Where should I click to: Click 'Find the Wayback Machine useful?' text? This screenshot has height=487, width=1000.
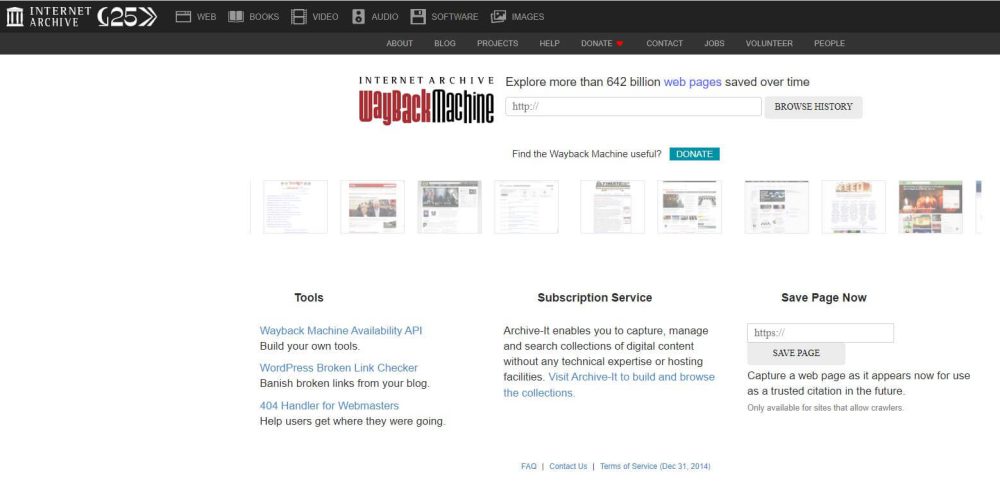point(587,154)
